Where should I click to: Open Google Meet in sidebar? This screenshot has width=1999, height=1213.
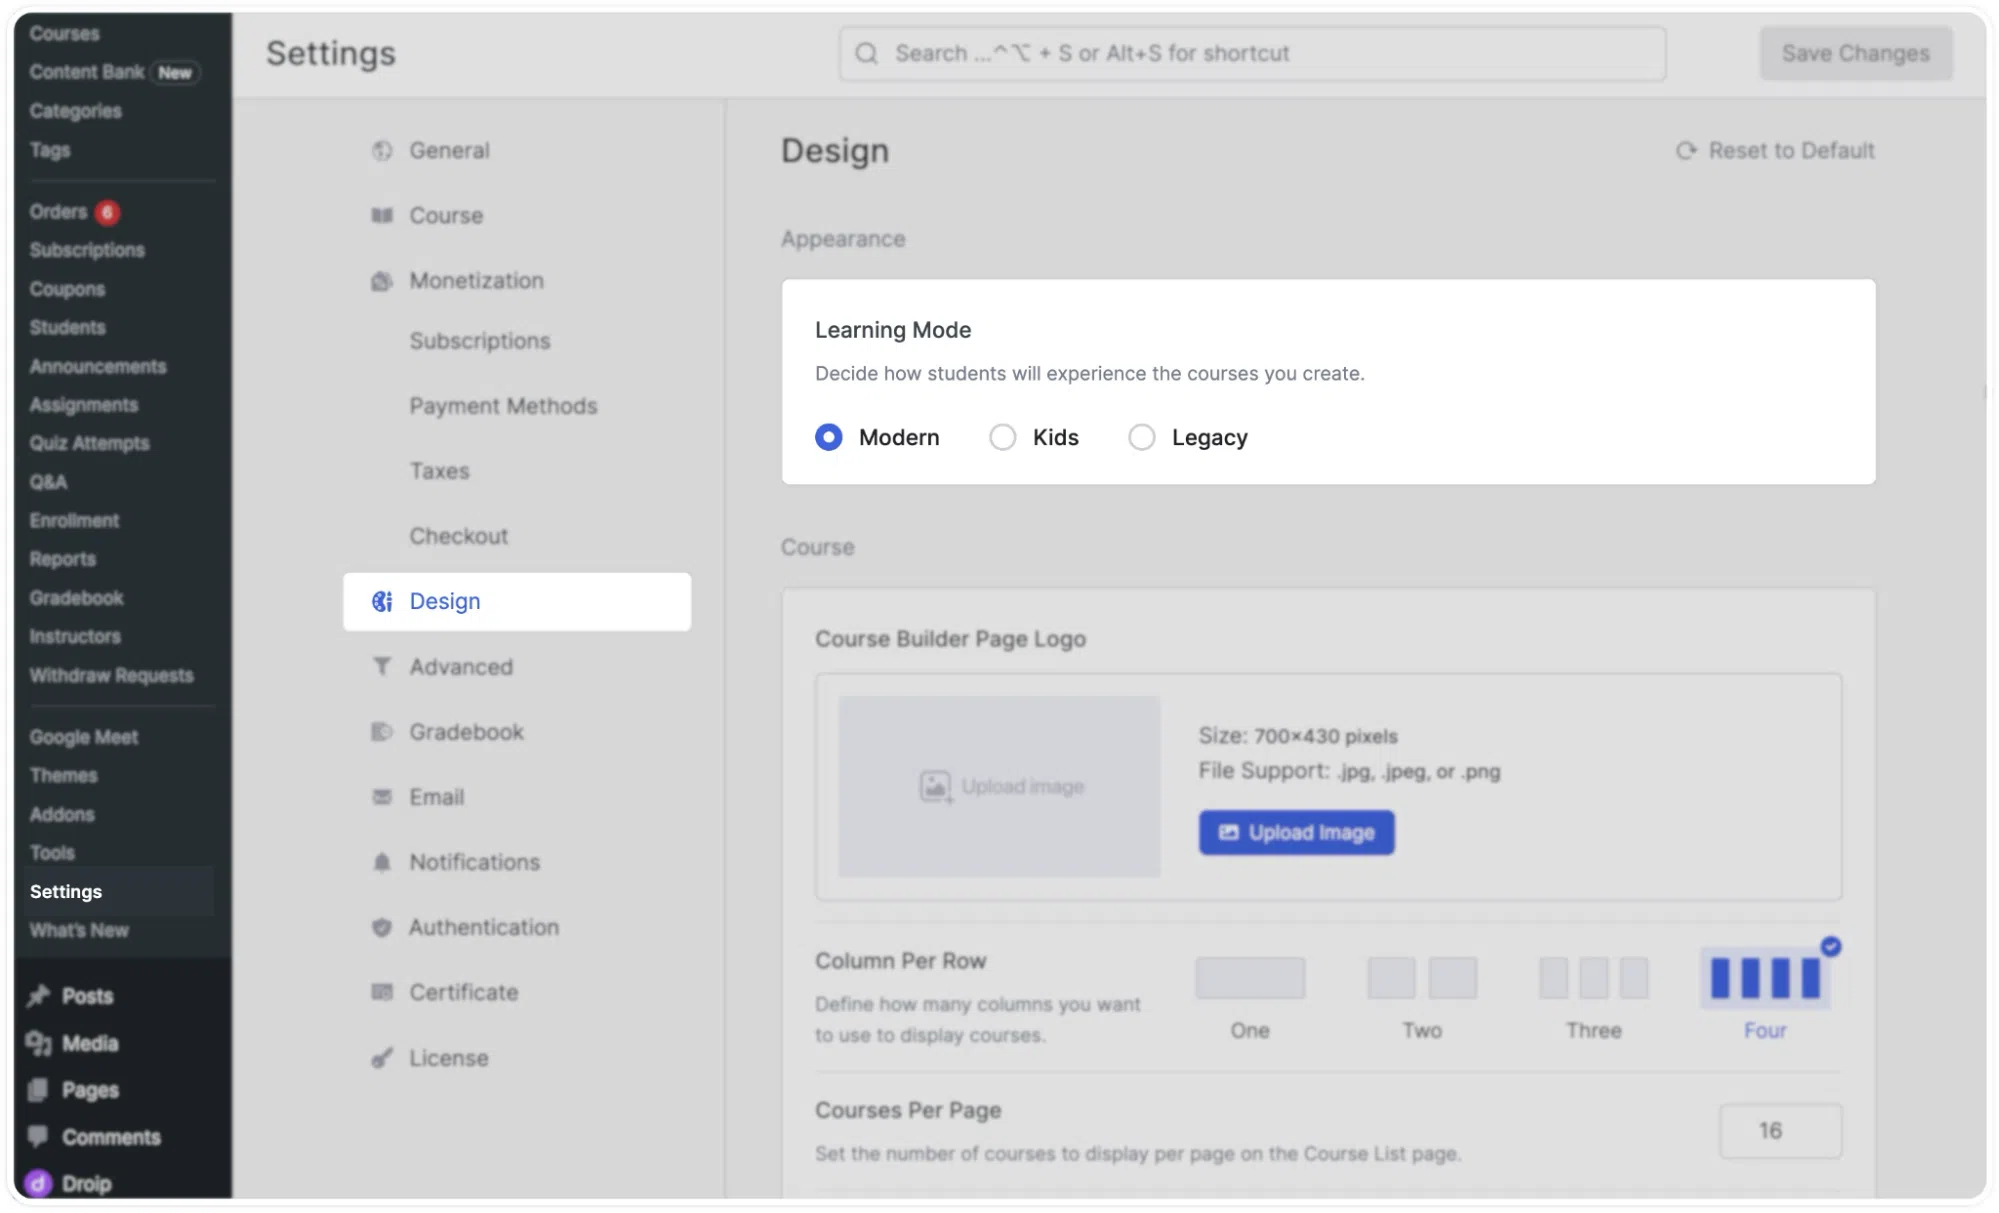point(83,737)
